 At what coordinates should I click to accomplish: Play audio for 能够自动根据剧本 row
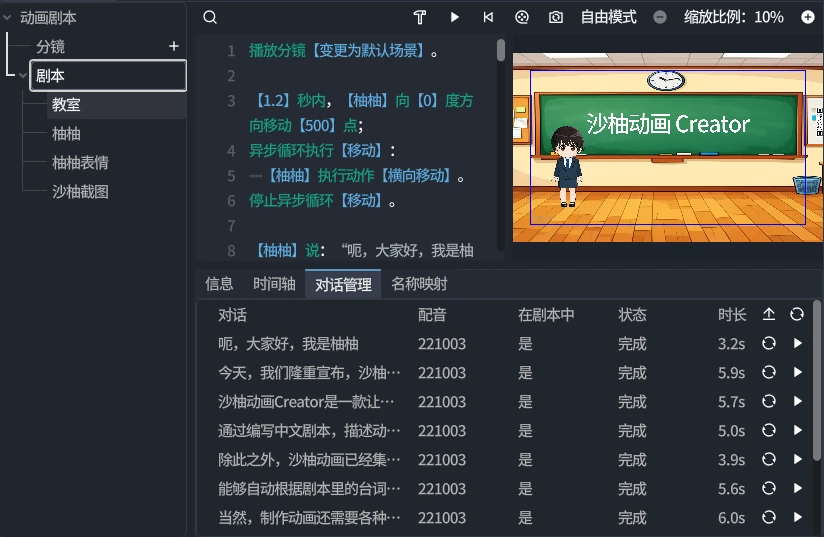pyautogui.click(x=798, y=488)
